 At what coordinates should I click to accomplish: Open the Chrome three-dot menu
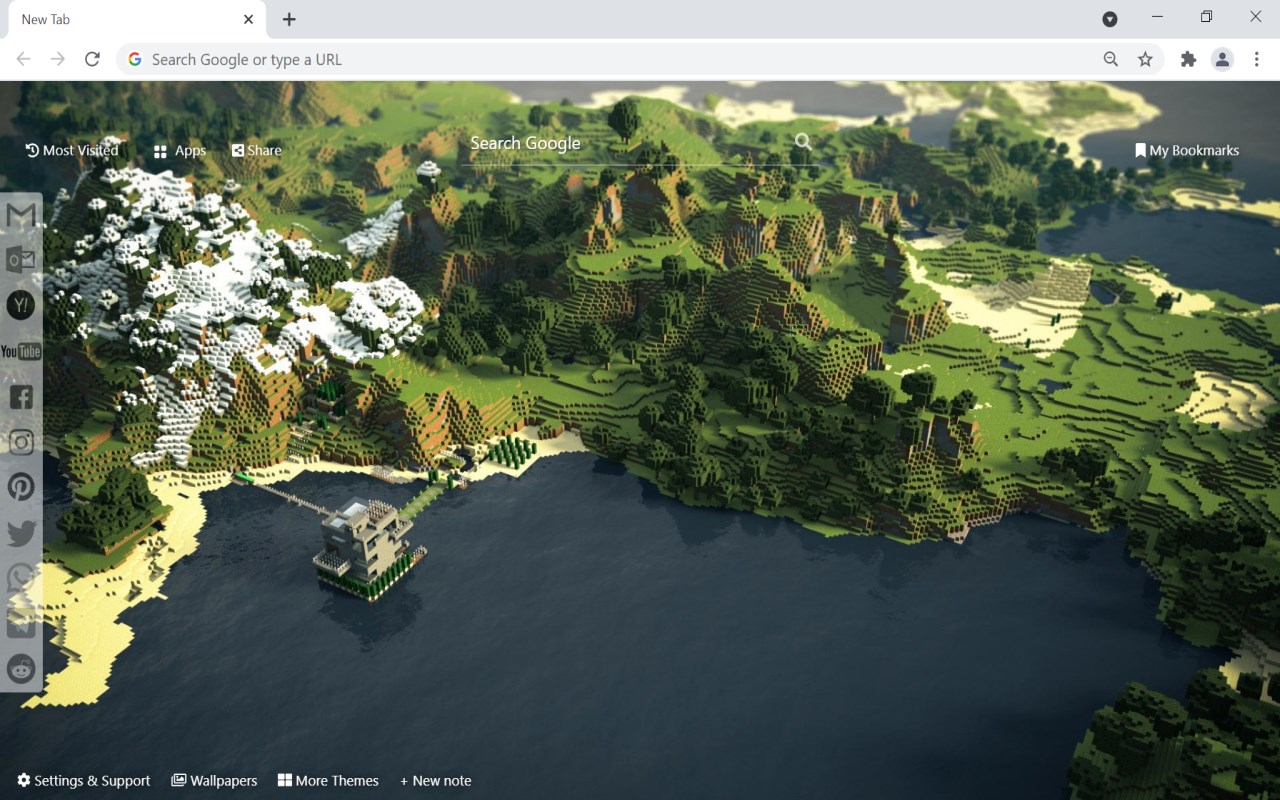pyautogui.click(x=1257, y=59)
